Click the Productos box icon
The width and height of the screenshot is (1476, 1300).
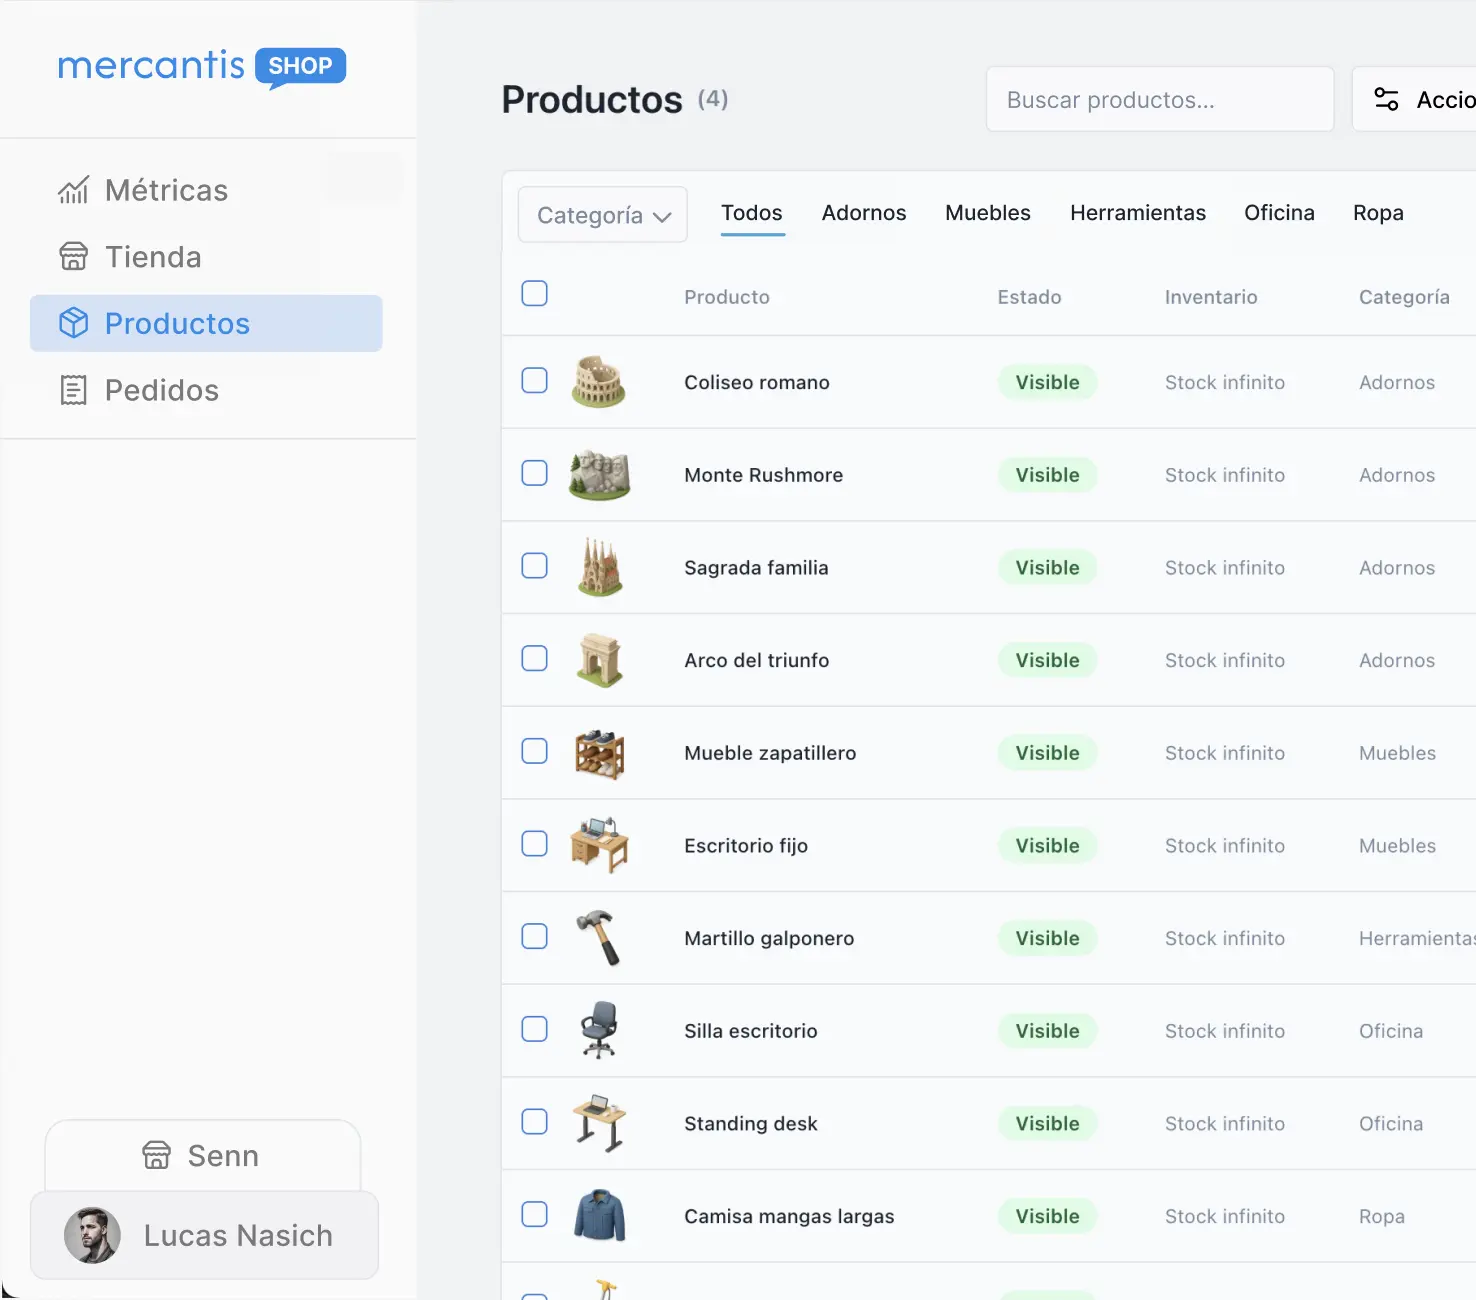(x=73, y=323)
